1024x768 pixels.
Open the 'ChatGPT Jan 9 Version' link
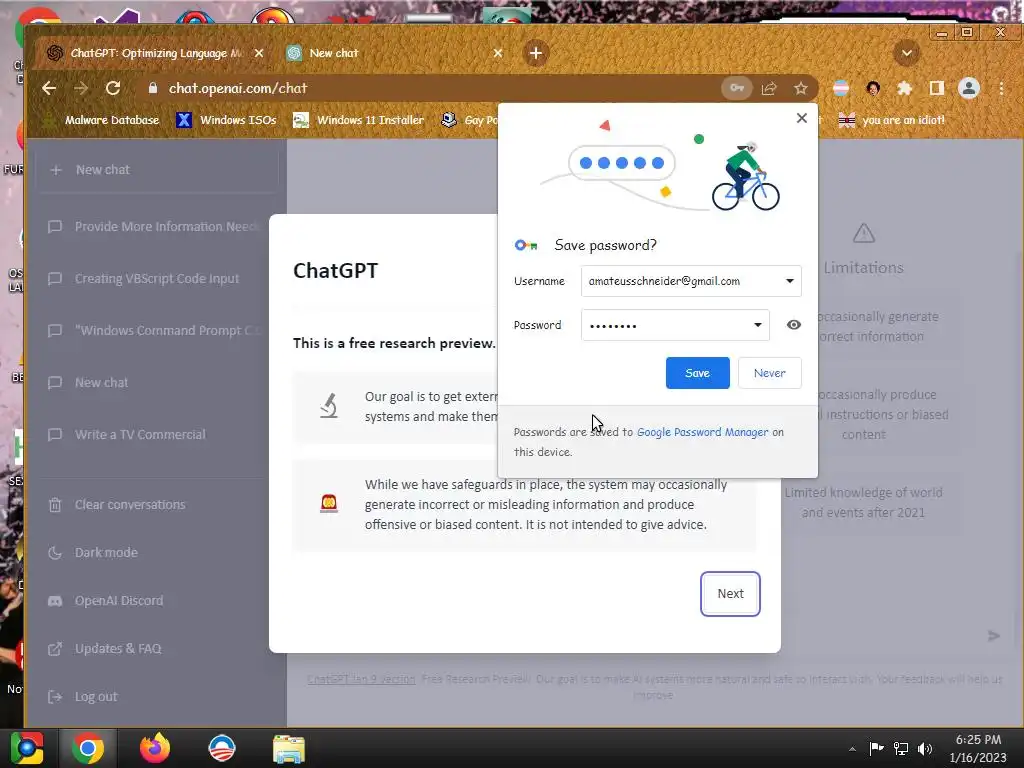(361, 679)
